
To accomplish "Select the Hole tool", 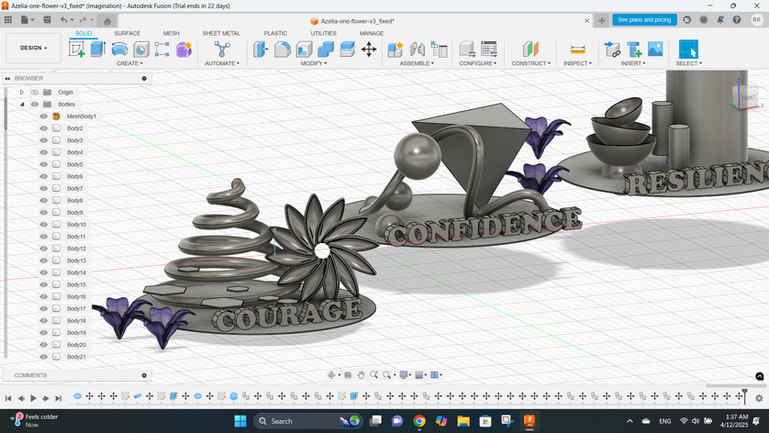I will (x=141, y=49).
